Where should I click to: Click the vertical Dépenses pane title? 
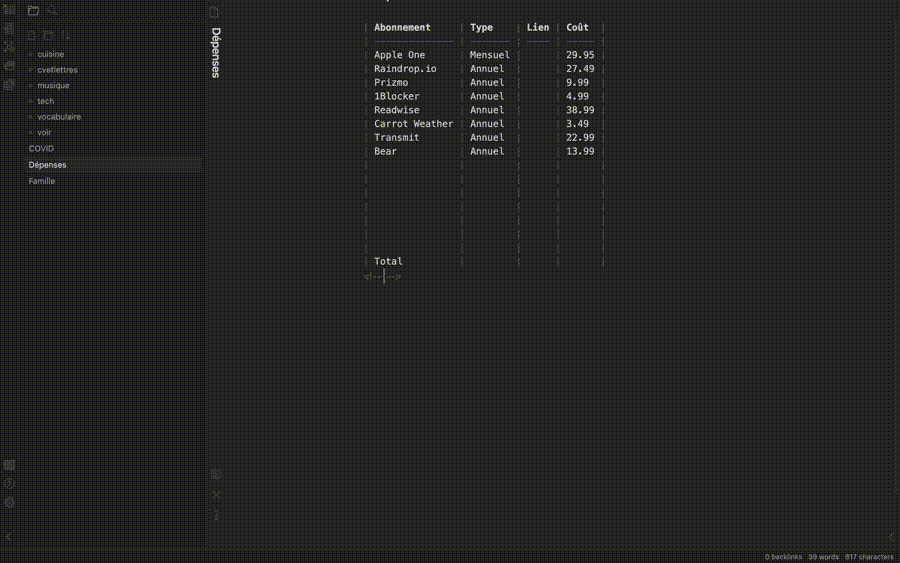216,53
